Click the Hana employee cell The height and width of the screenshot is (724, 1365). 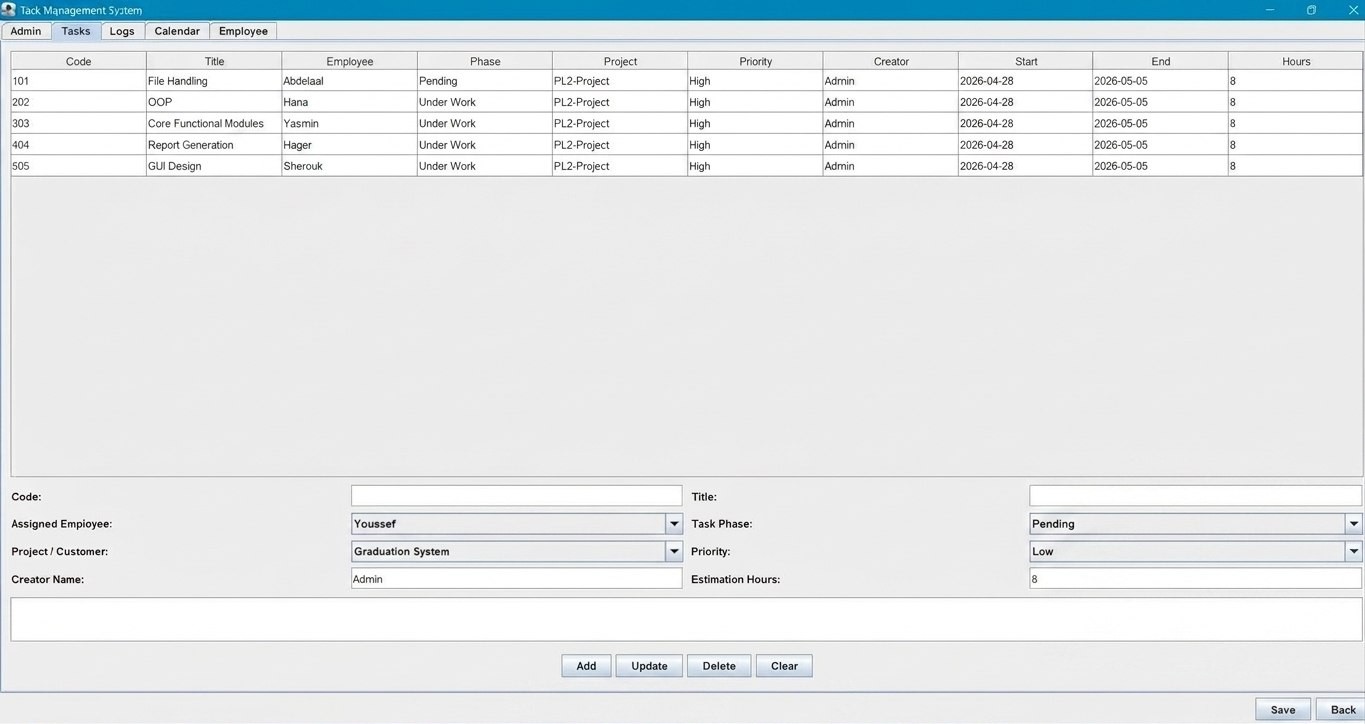click(349, 102)
